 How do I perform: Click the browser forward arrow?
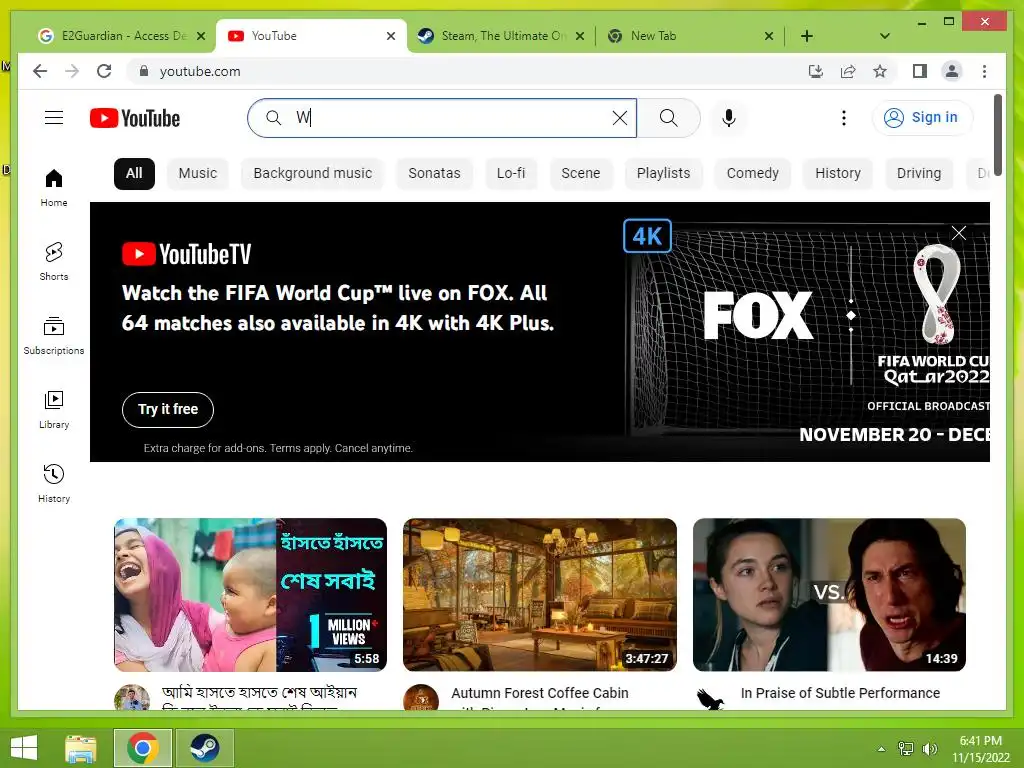72,71
